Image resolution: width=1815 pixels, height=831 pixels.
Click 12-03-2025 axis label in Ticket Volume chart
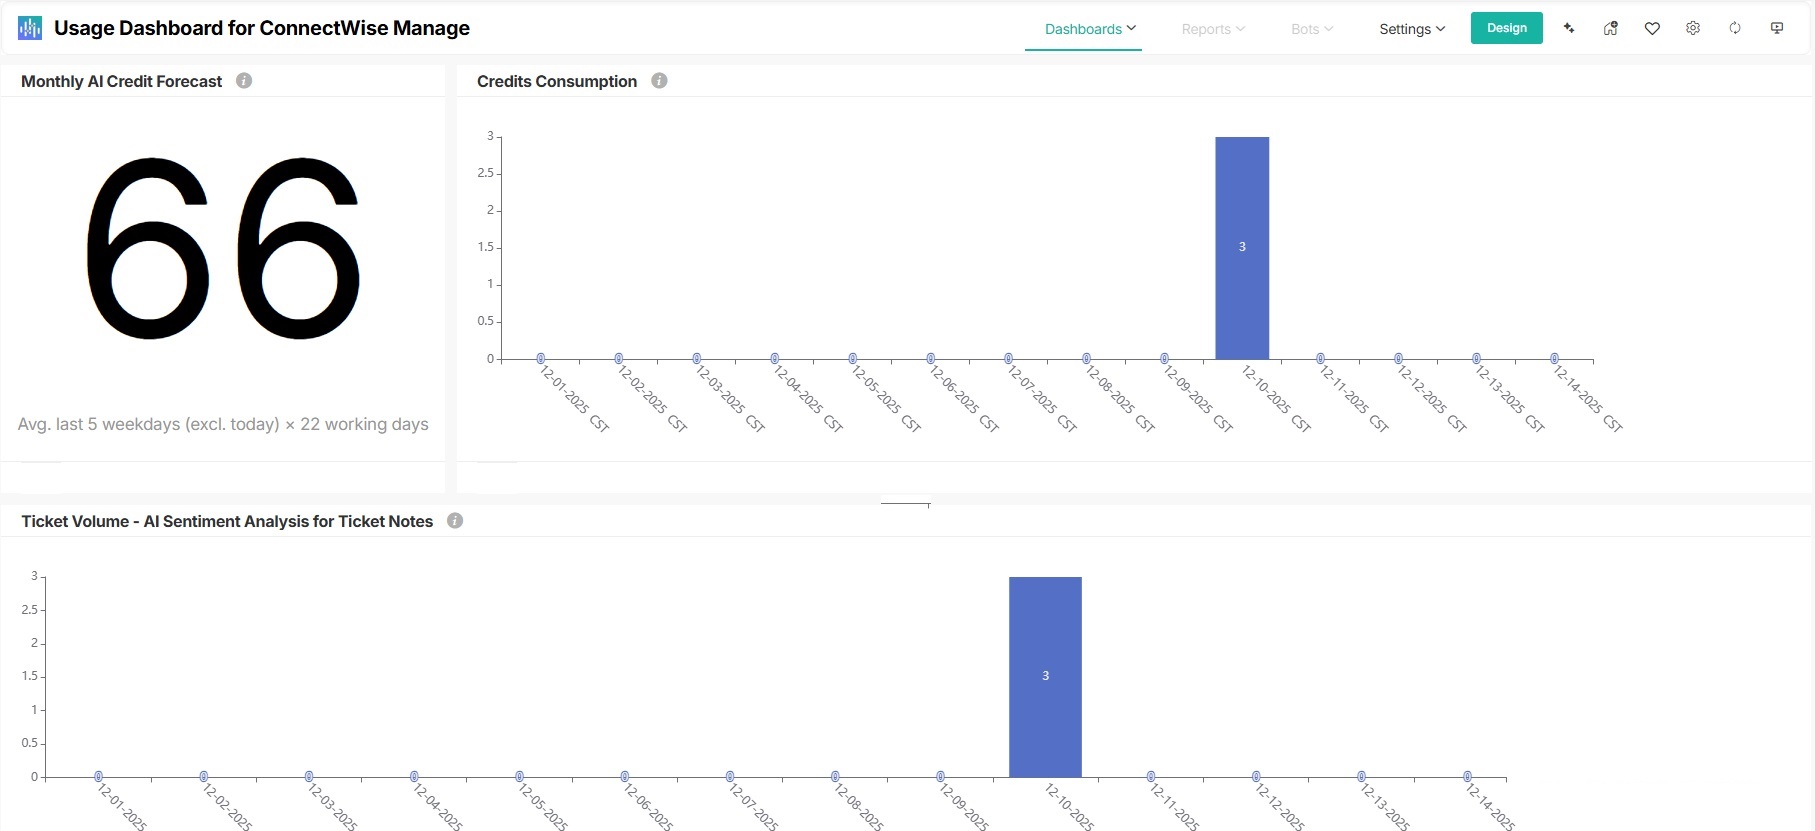(332, 807)
